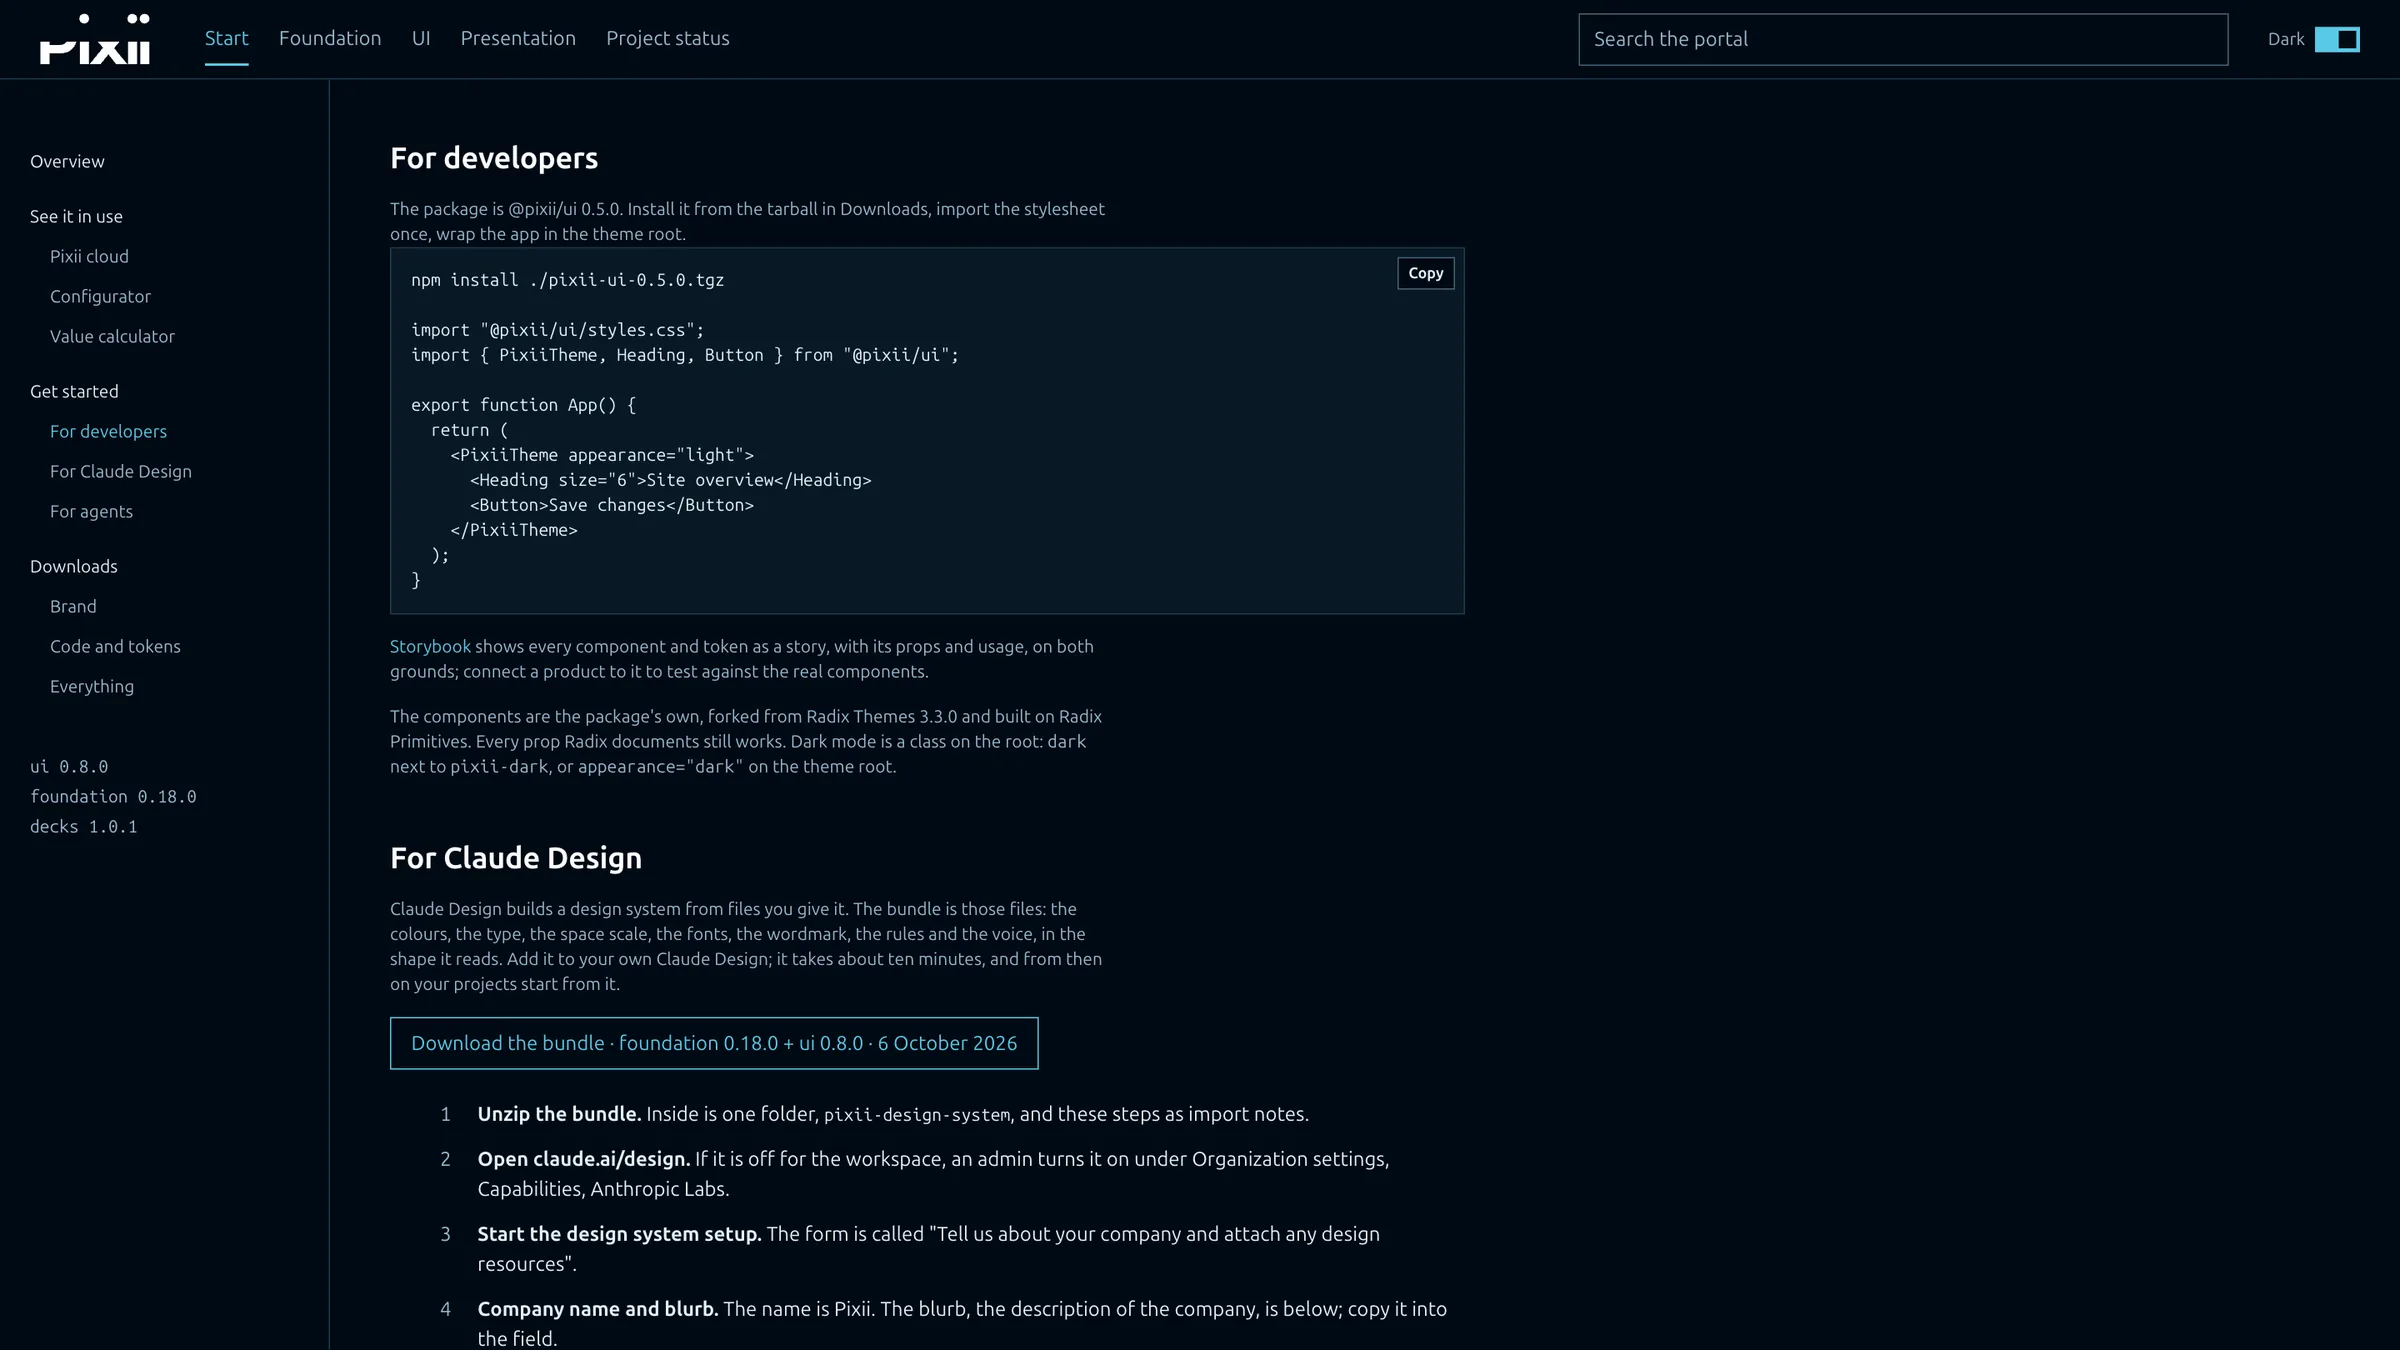This screenshot has width=2400, height=1350.
Task: Open For agents sidebar link
Action: pos(91,511)
